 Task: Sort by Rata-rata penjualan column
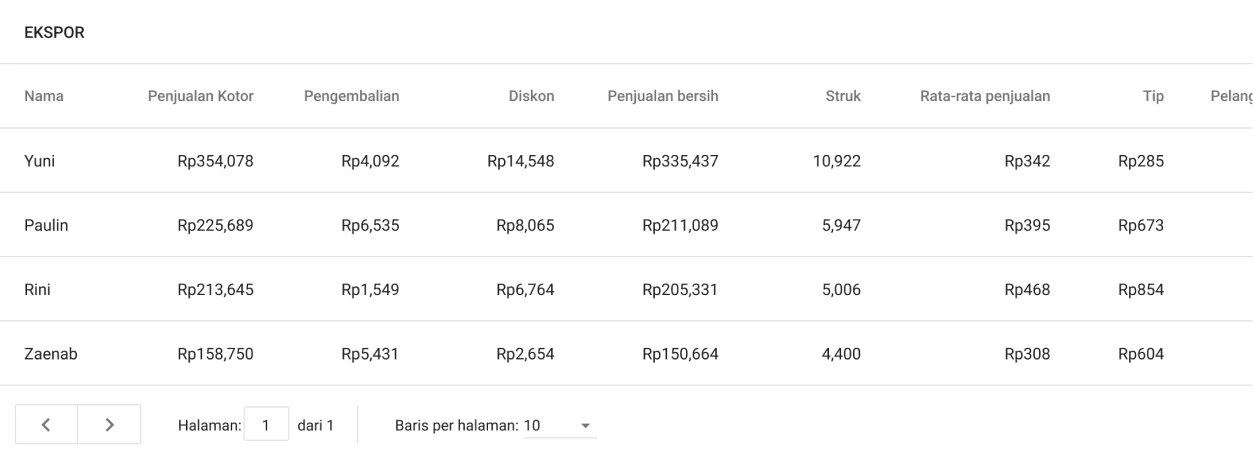(x=985, y=97)
